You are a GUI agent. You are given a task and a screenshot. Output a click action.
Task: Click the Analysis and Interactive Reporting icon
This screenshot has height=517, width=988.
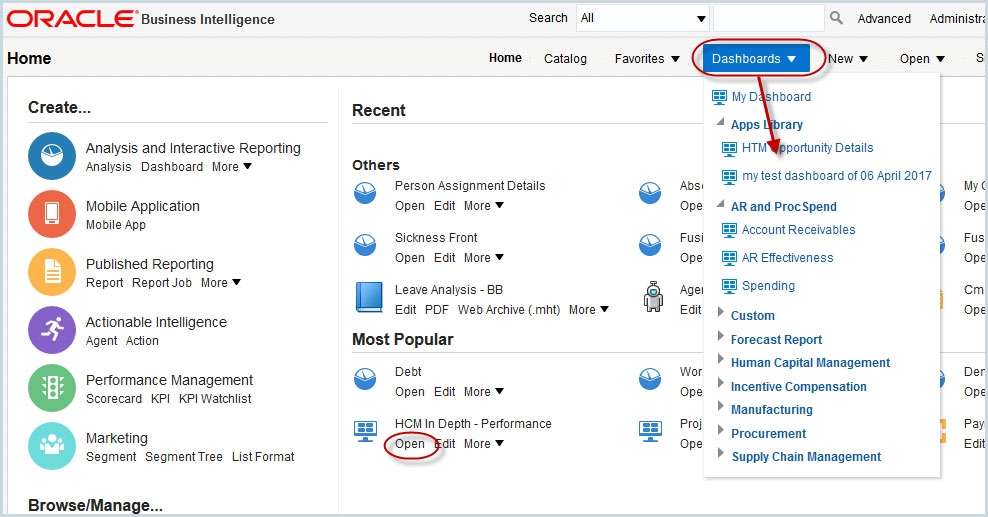pyautogui.click(x=52, y=156)
